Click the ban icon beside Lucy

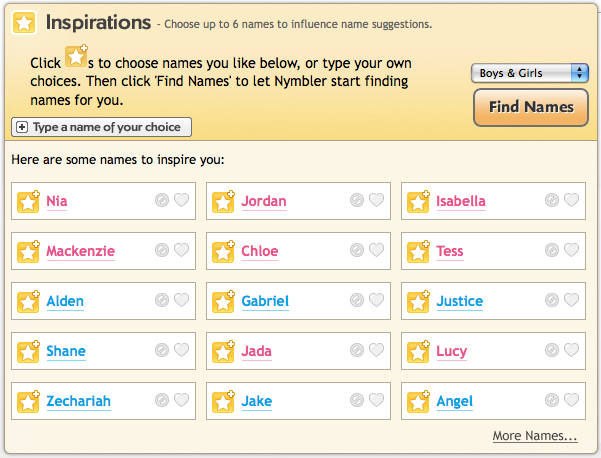(552, 350)
